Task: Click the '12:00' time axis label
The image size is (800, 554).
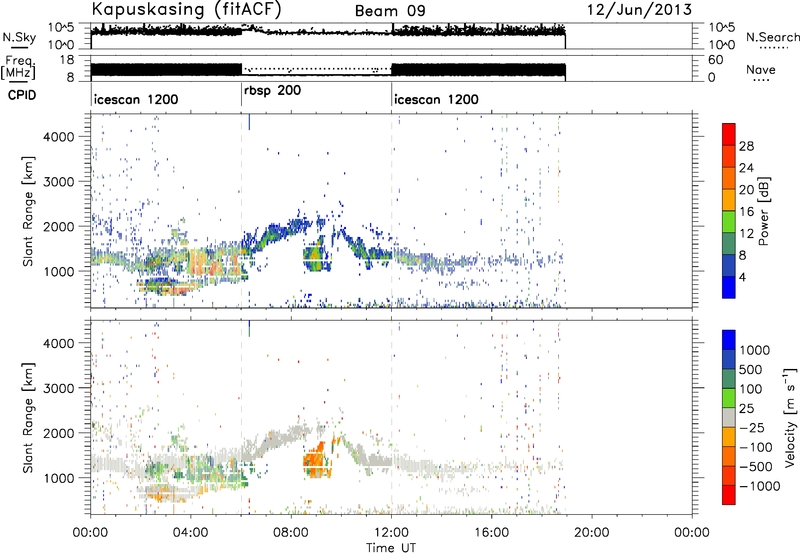Action: click(x=391, y=533)
